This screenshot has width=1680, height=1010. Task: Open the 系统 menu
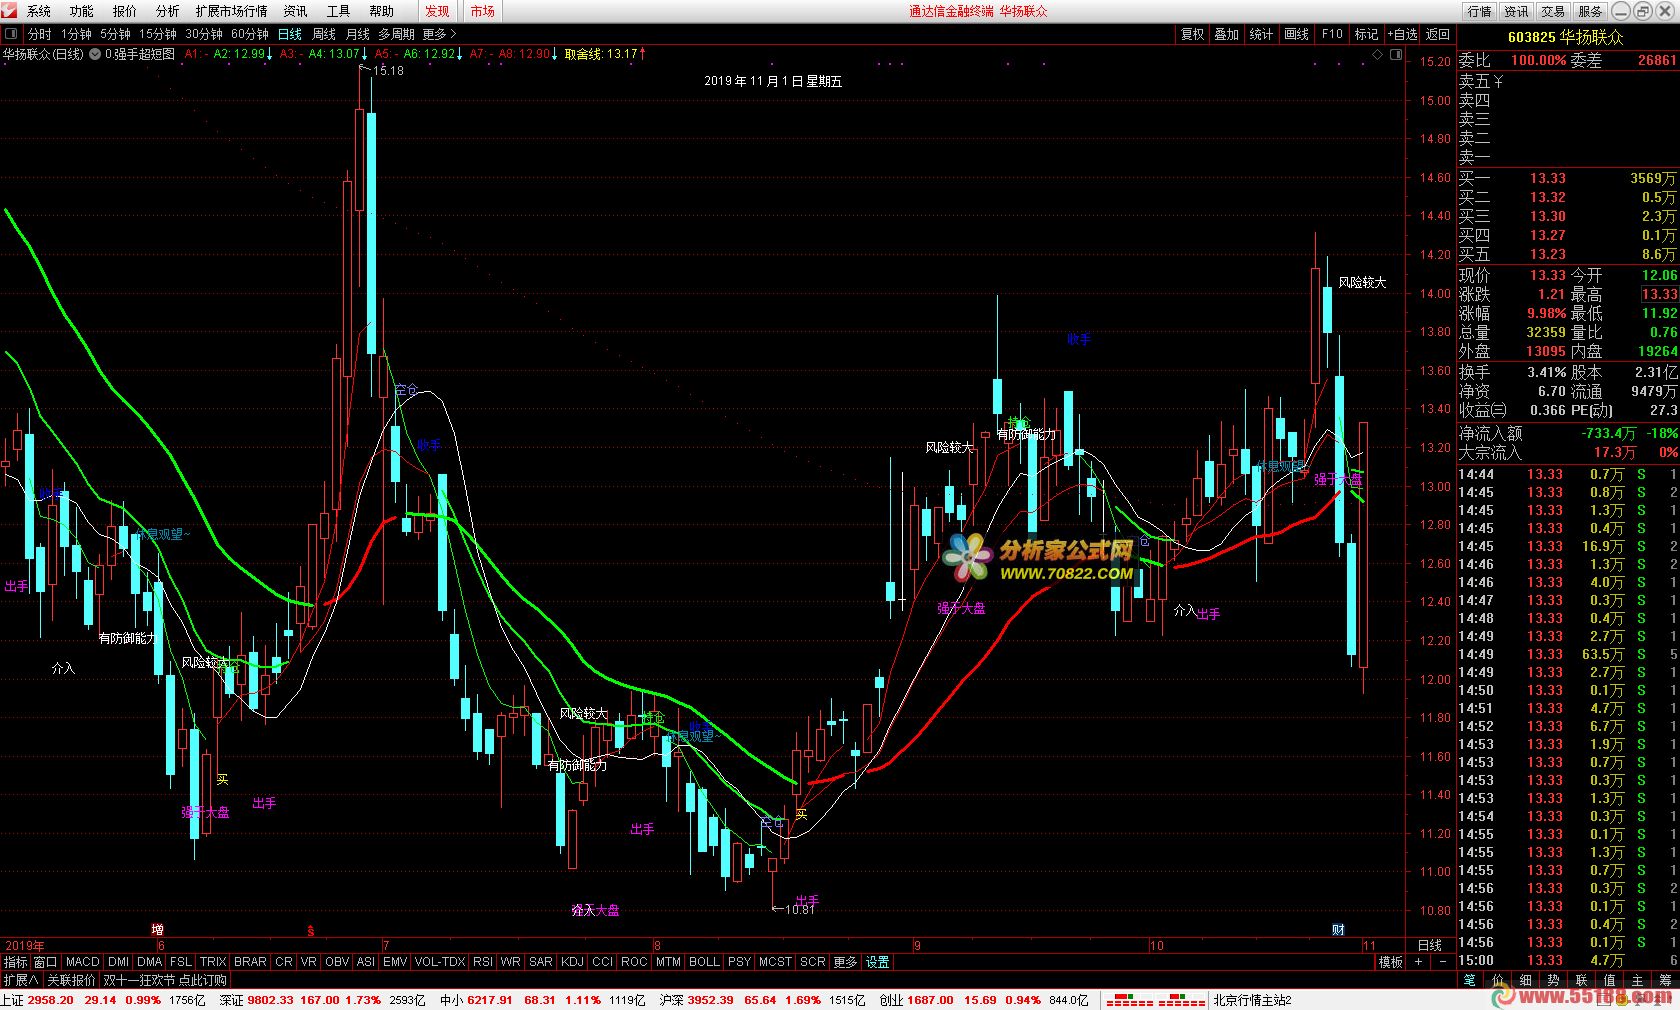click(x=39, y=11)
